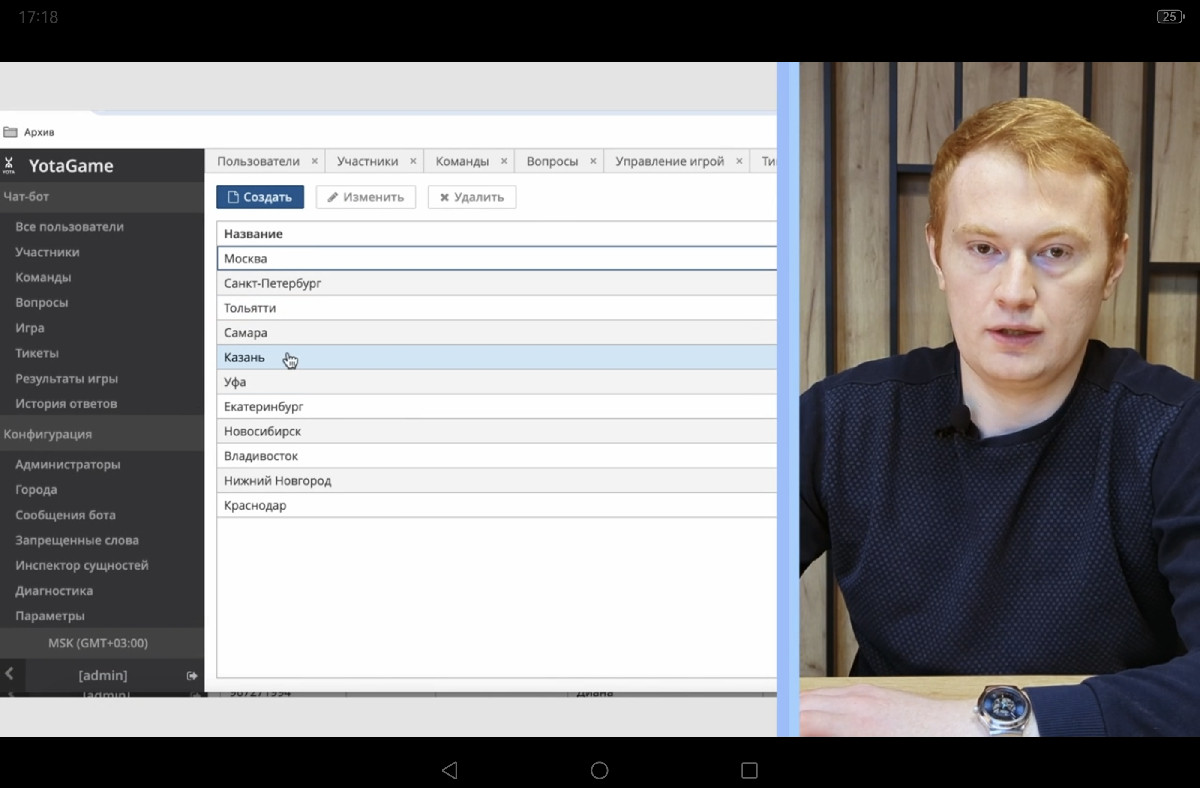This screenshot has width=1200, height=788.
Task: Open Результаты игры in the sidebar
Action: click(67, 379)
